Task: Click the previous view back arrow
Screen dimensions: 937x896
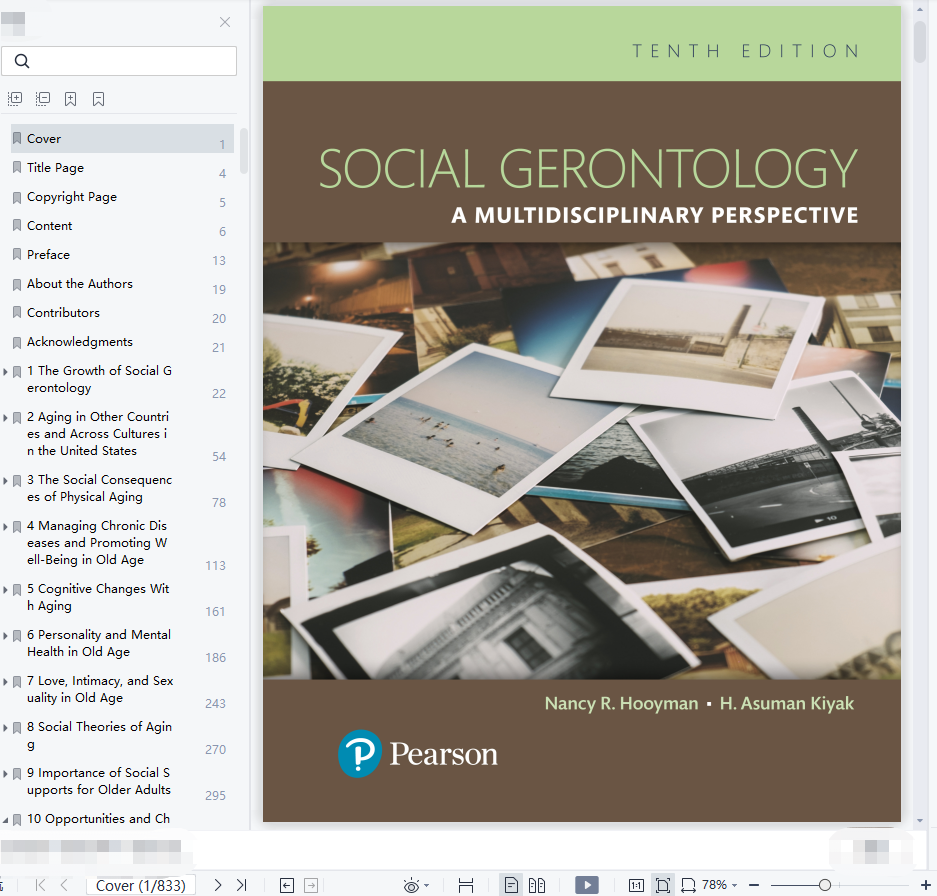Action: (x=287, y=885)
